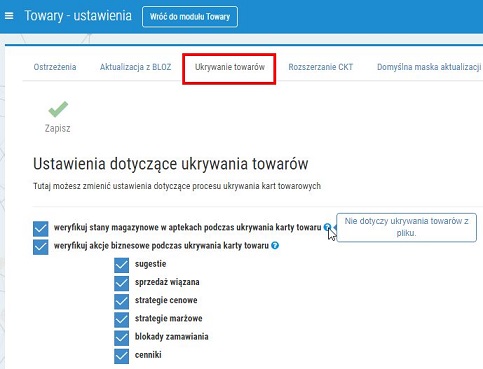The height and width of the screenshot is (369, 483).
Task: Toggle blokady zamawiania checkbox
Action: point(121,338)
